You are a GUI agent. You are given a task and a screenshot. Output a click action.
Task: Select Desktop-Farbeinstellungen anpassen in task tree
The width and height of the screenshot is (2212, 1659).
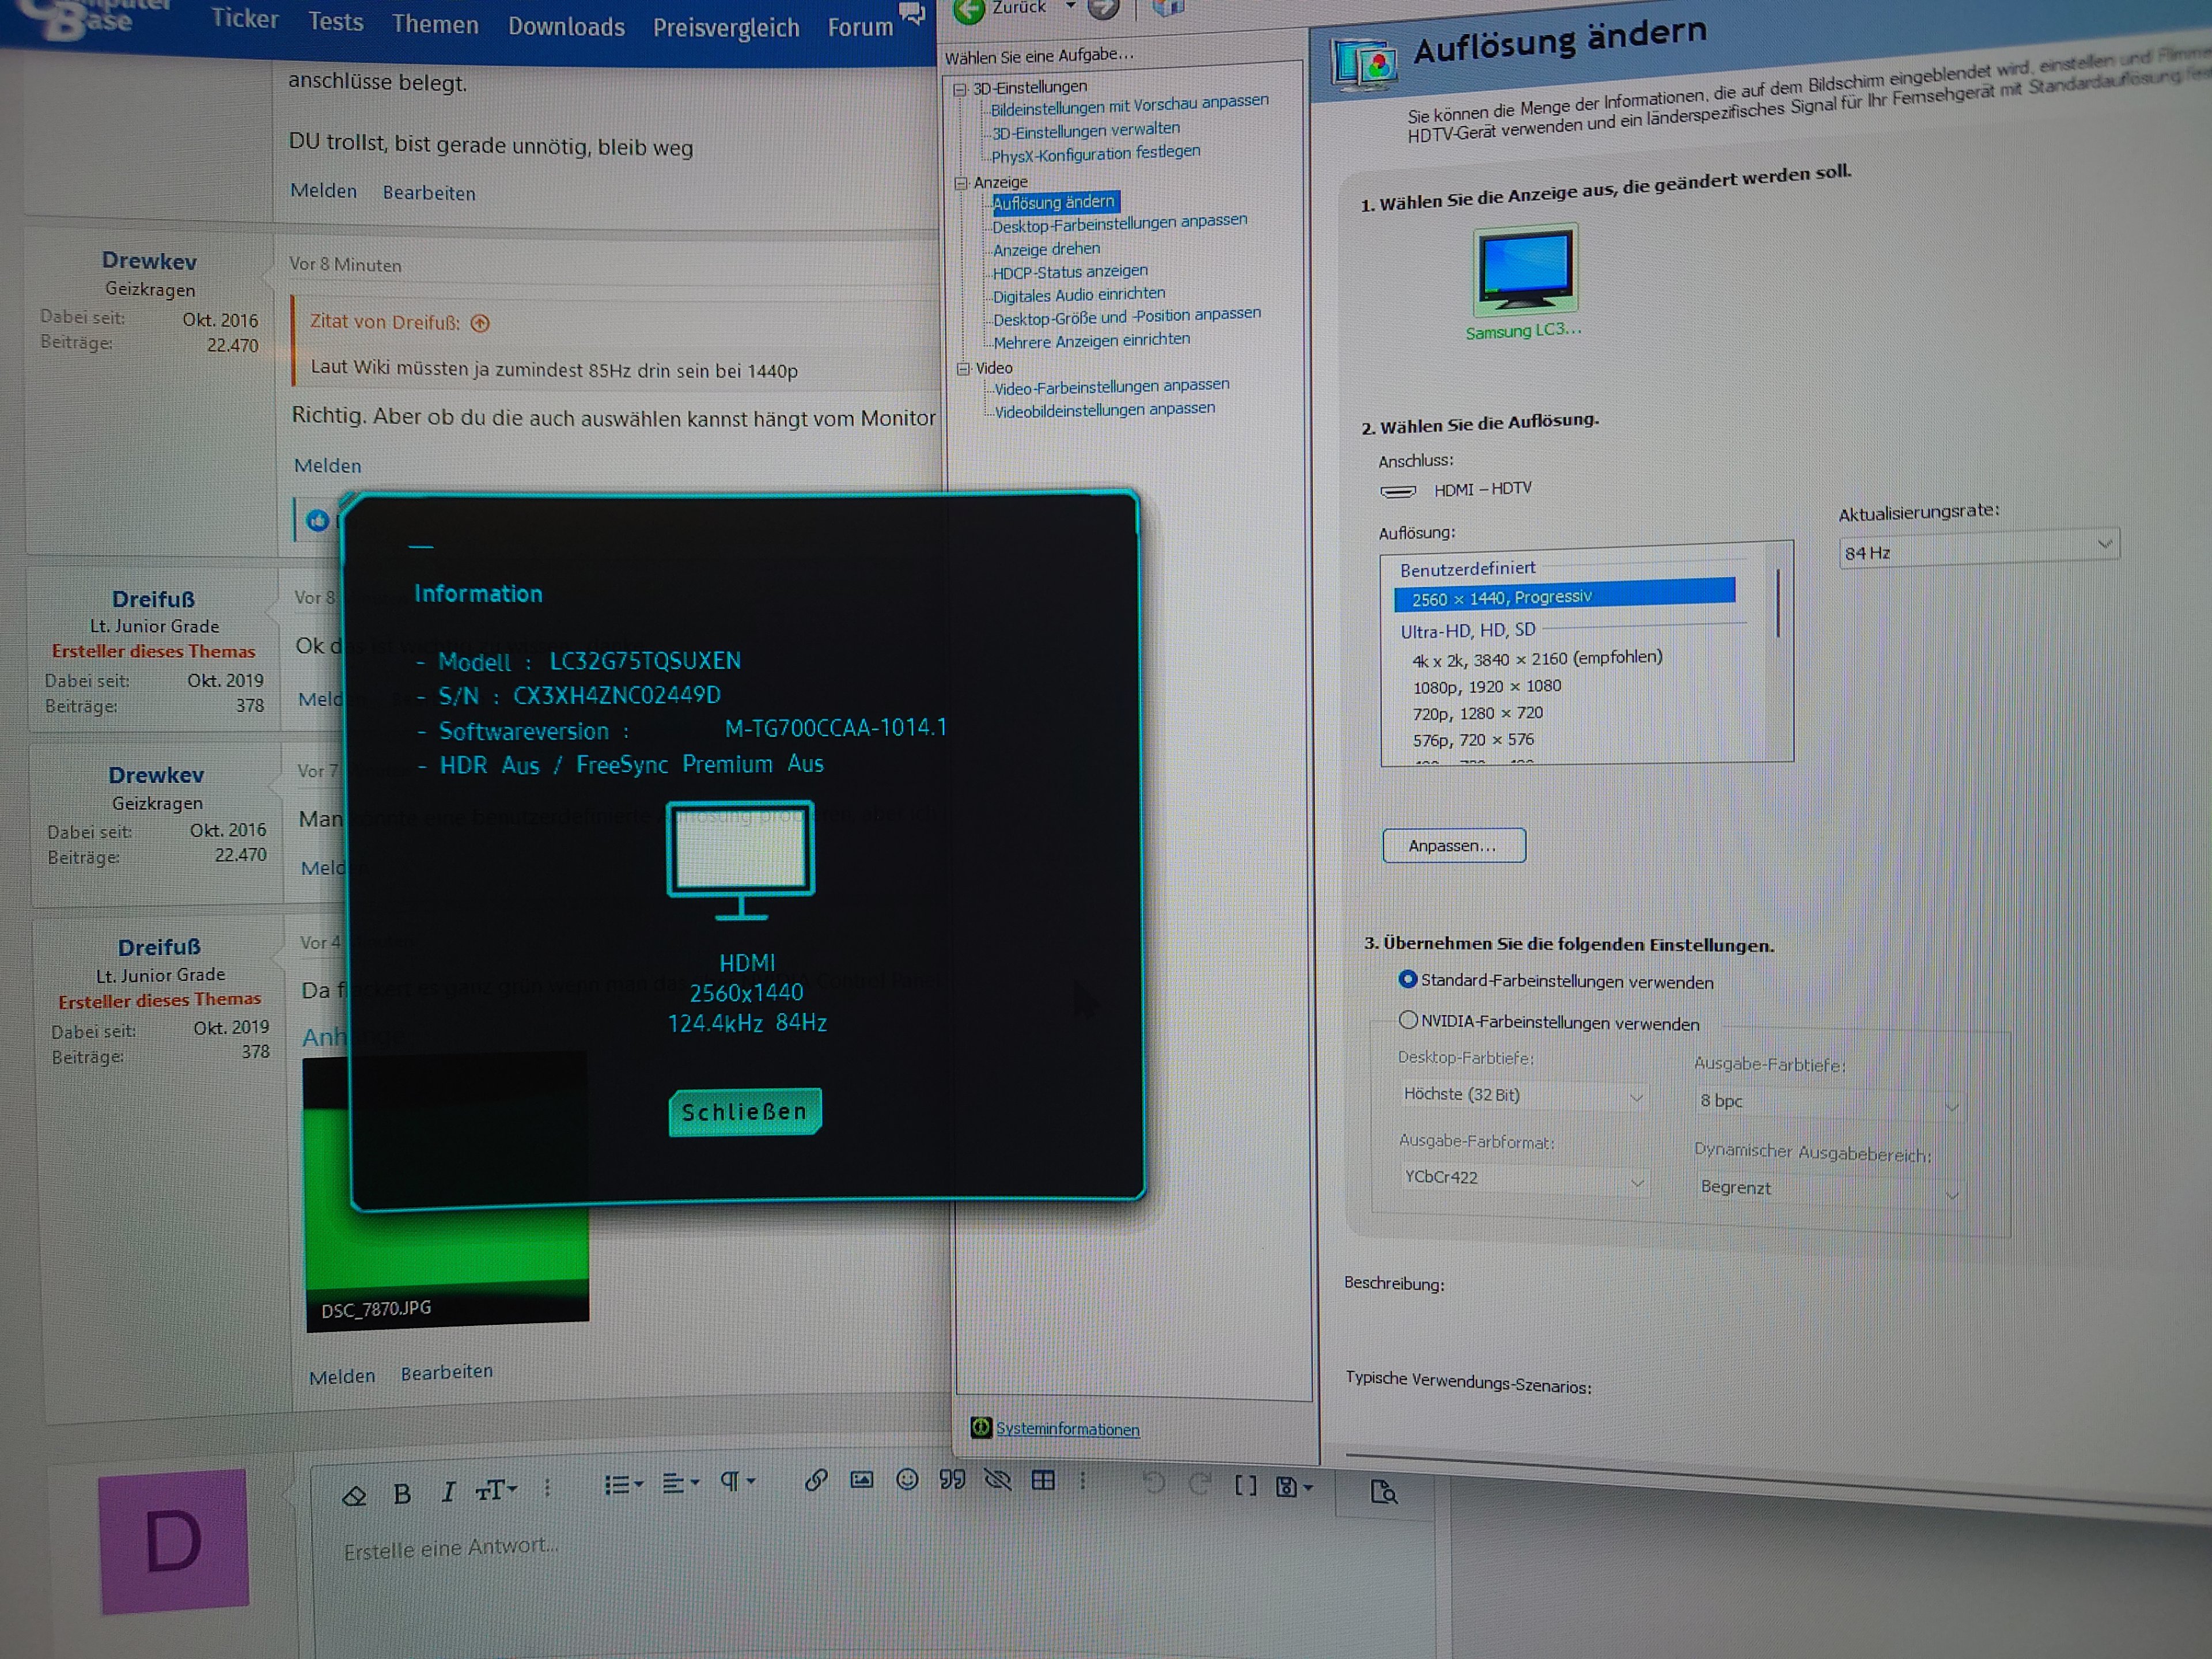(1119, 224)
